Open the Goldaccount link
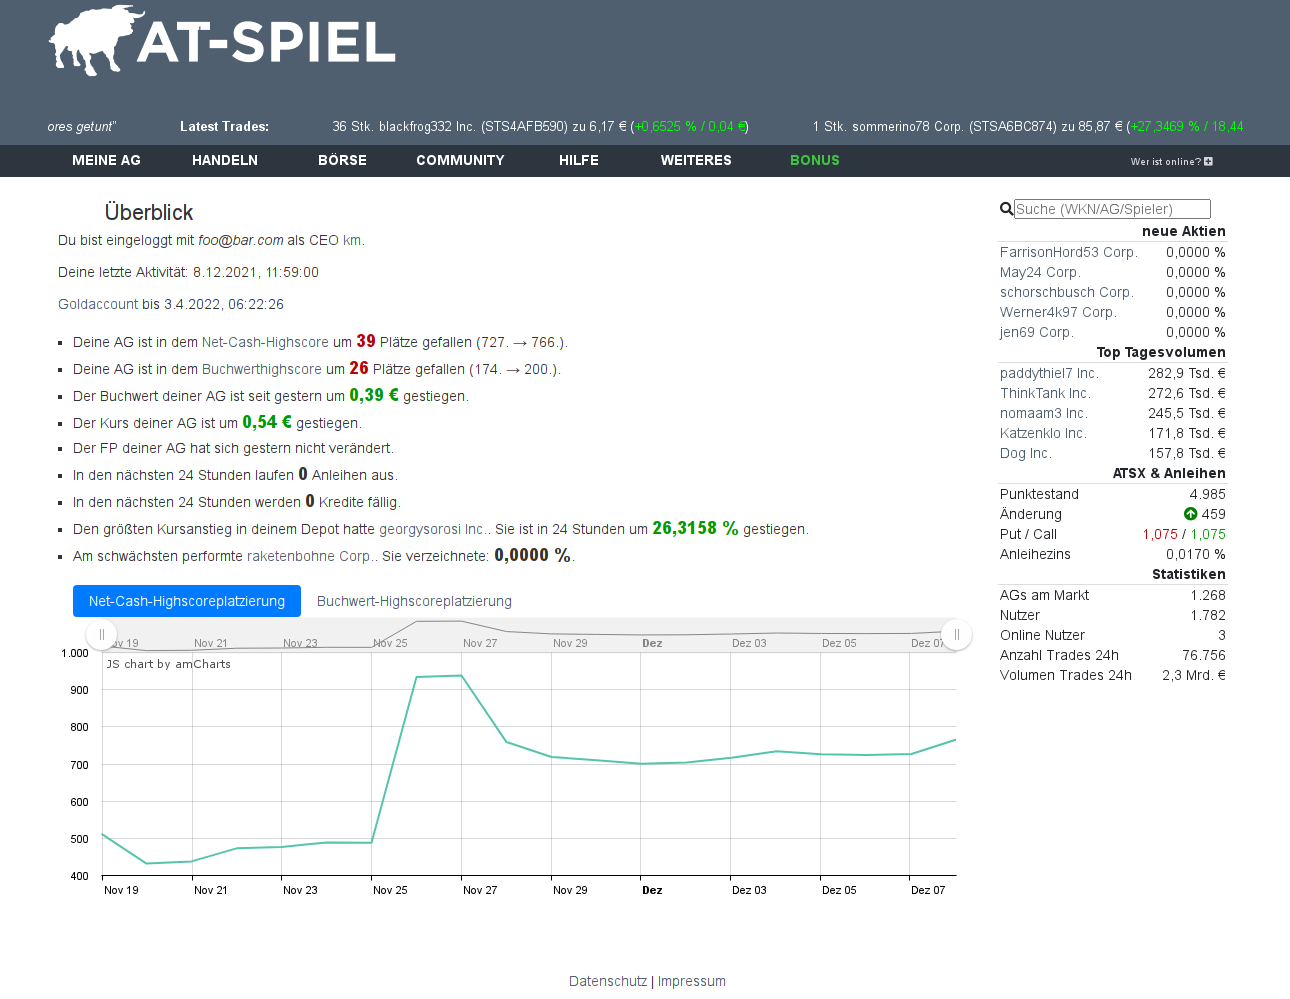Image resolution: width=1290 pixels, height=999 pixels. [x=98, y=304]
